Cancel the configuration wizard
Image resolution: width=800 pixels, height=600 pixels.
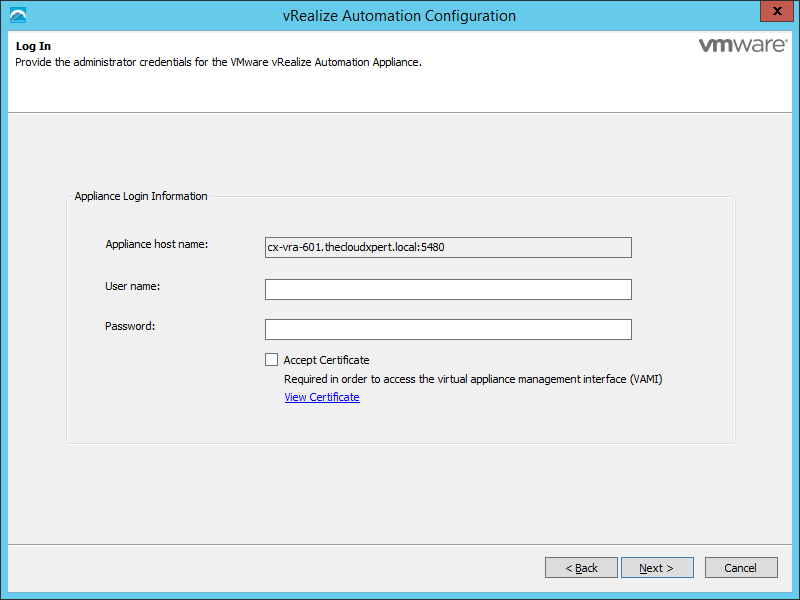click(740, 568)
